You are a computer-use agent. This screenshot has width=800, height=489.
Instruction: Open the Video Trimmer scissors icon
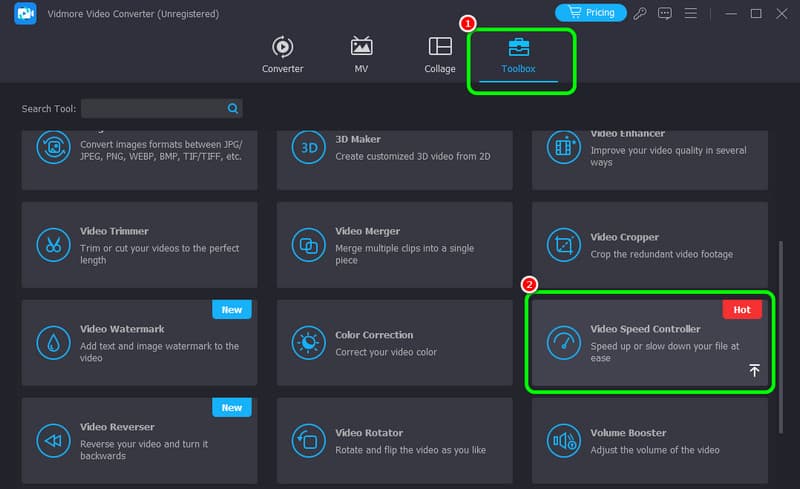tap(52, 244)
